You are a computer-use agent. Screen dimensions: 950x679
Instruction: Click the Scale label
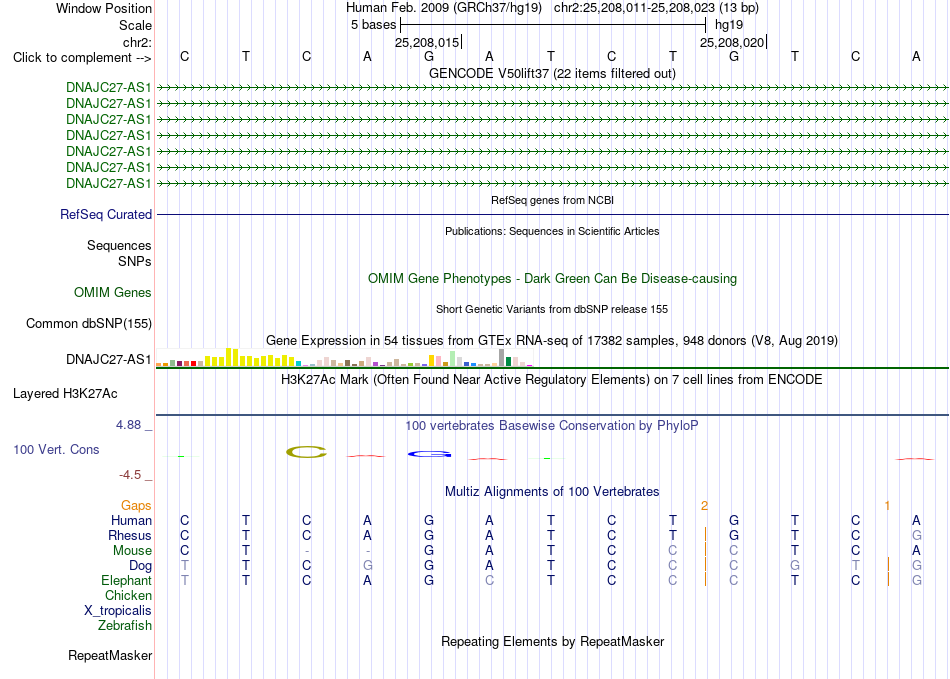[x=135, y=25]
